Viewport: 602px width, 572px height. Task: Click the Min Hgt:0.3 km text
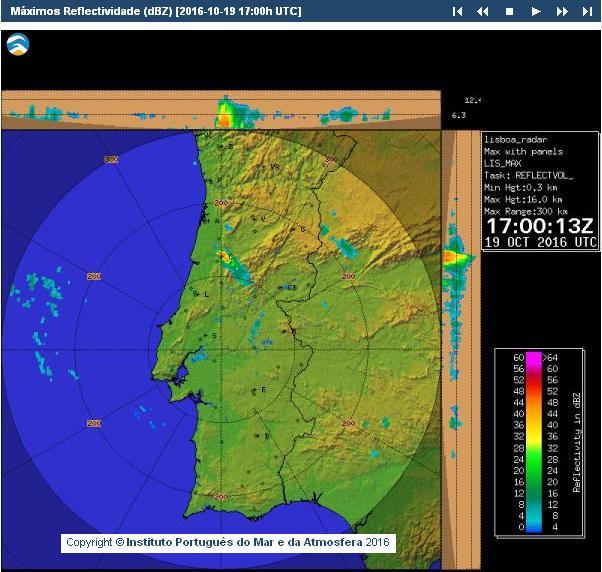pyautogui.click(x=521, y=187)
